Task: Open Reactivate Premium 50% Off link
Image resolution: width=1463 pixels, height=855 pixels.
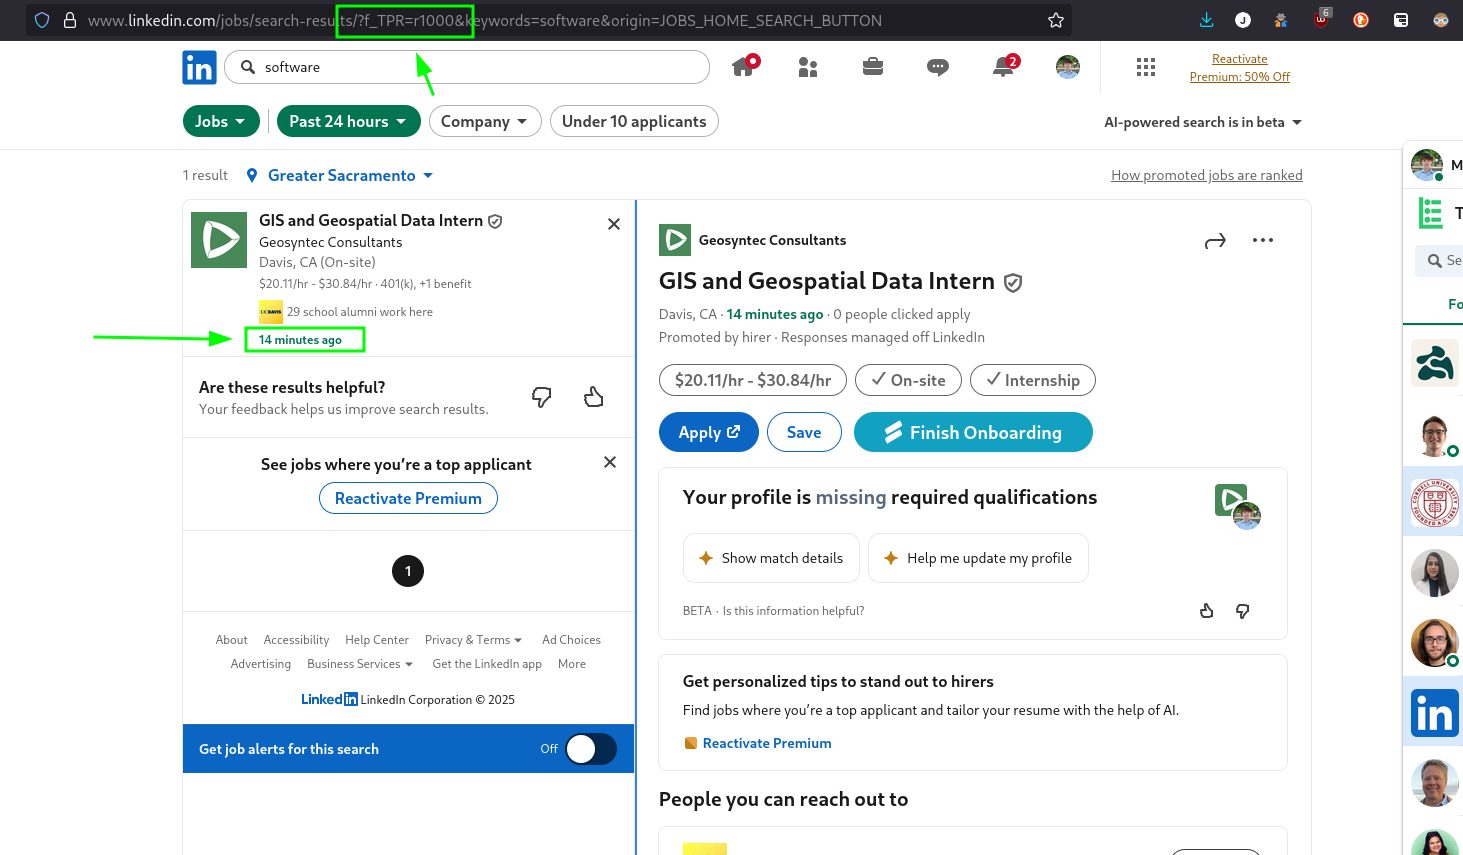Action: pos(1240,68)
